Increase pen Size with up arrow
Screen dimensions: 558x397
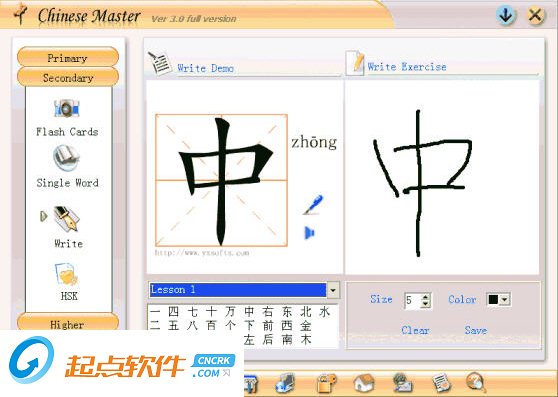pyautogui.click(x=425, y=297)
